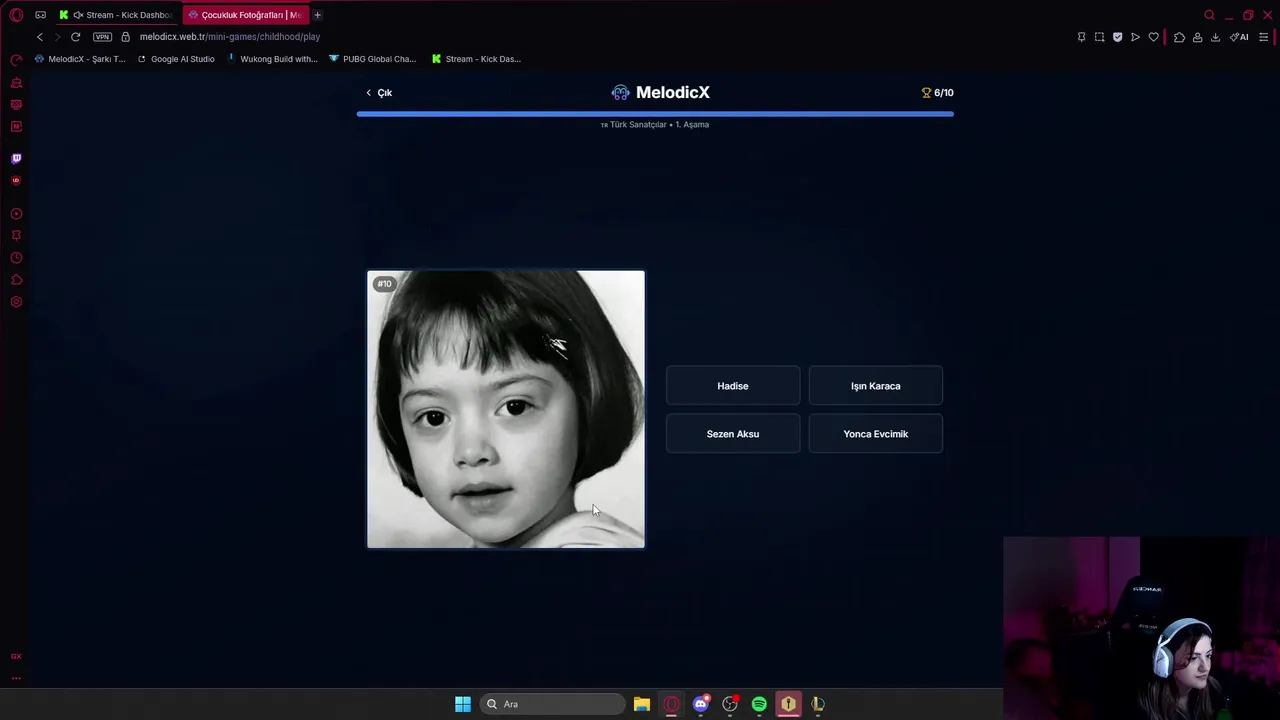The height and width of the screenshot is (720, 1280).
Task: Click the blue game progress bar
Action: tap(655, 114)
